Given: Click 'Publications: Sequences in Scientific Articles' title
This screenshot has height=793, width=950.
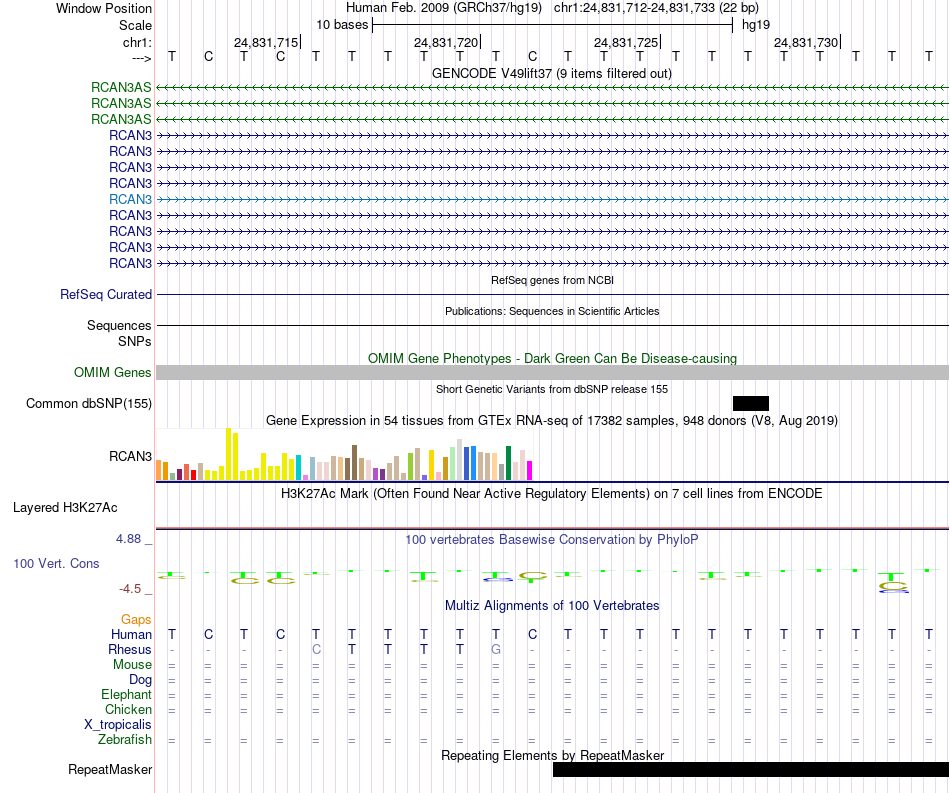Looking at the screenshot, I should tap(552, 311).
